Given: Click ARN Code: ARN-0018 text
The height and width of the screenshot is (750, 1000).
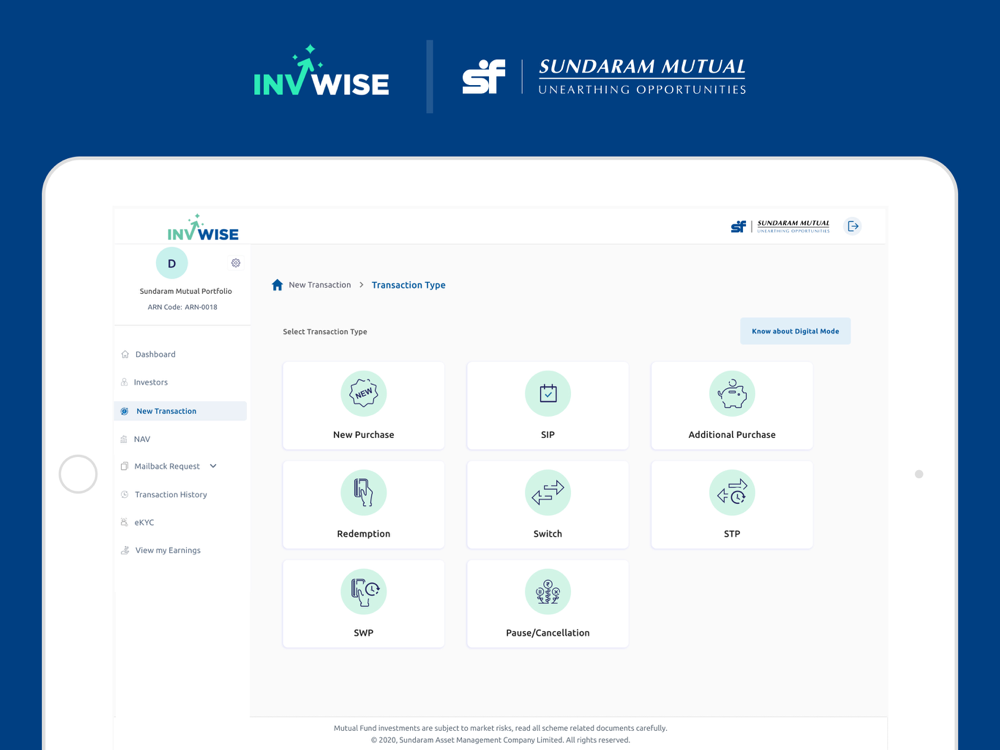Looking at the screenshot, I should click(x=182, y=307).
